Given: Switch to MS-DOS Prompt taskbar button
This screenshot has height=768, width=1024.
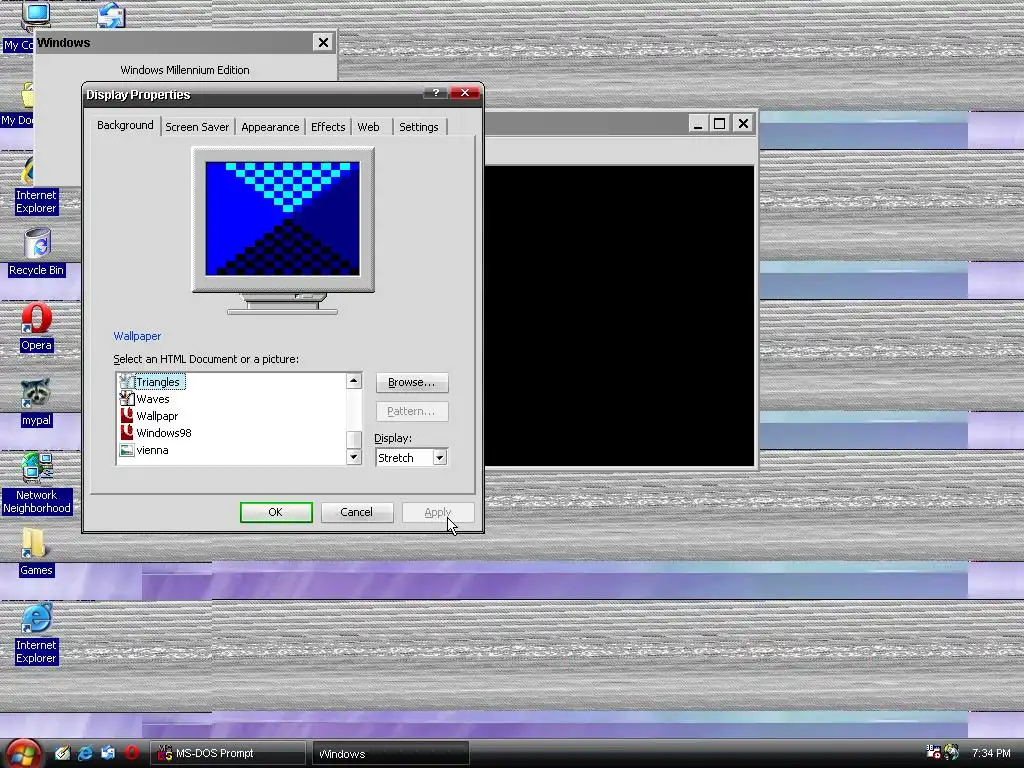Looking at the screenshot, I should [x=227, y=753].
